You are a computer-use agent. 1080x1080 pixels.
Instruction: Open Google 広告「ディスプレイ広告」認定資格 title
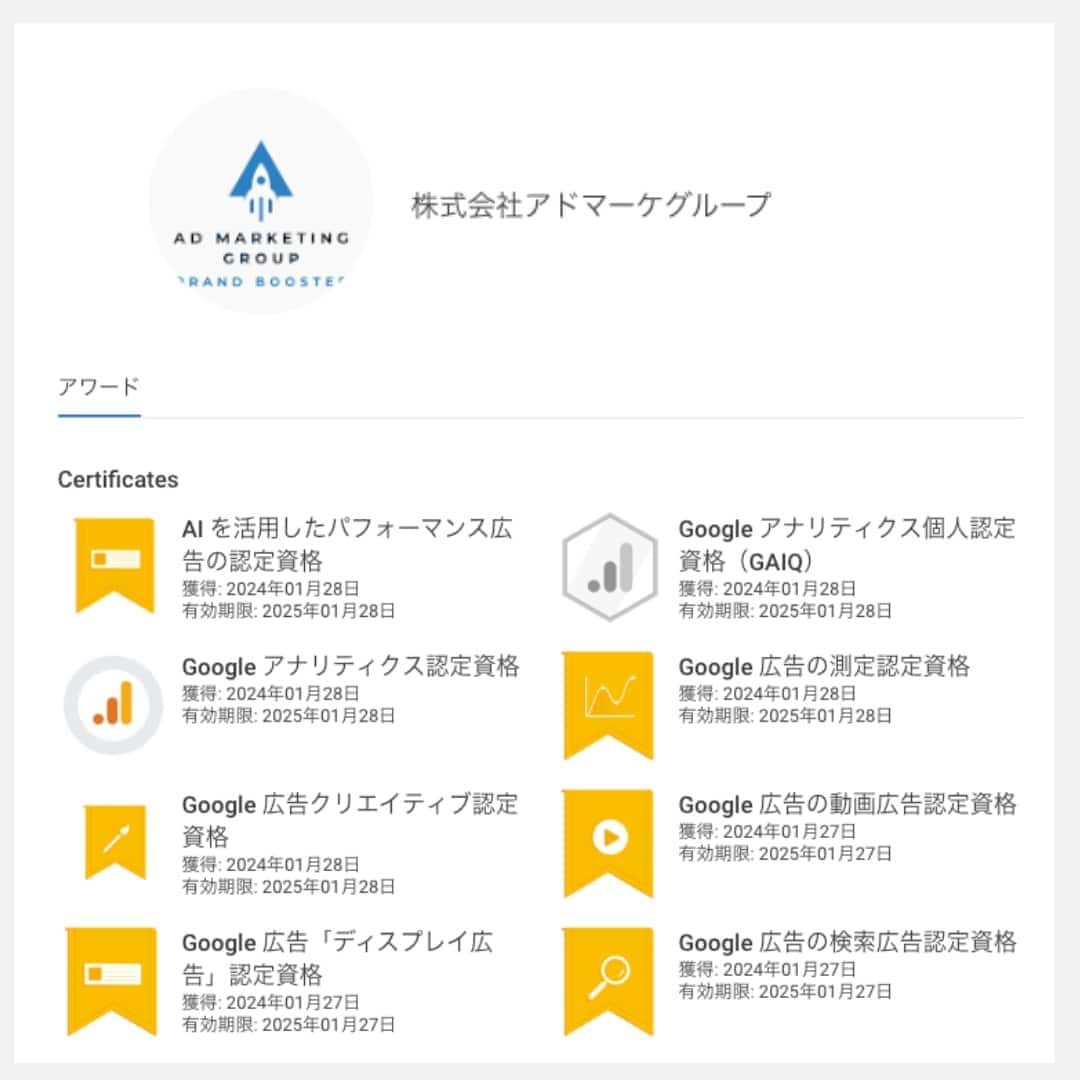pyautogui.click(x=338, y=957)
